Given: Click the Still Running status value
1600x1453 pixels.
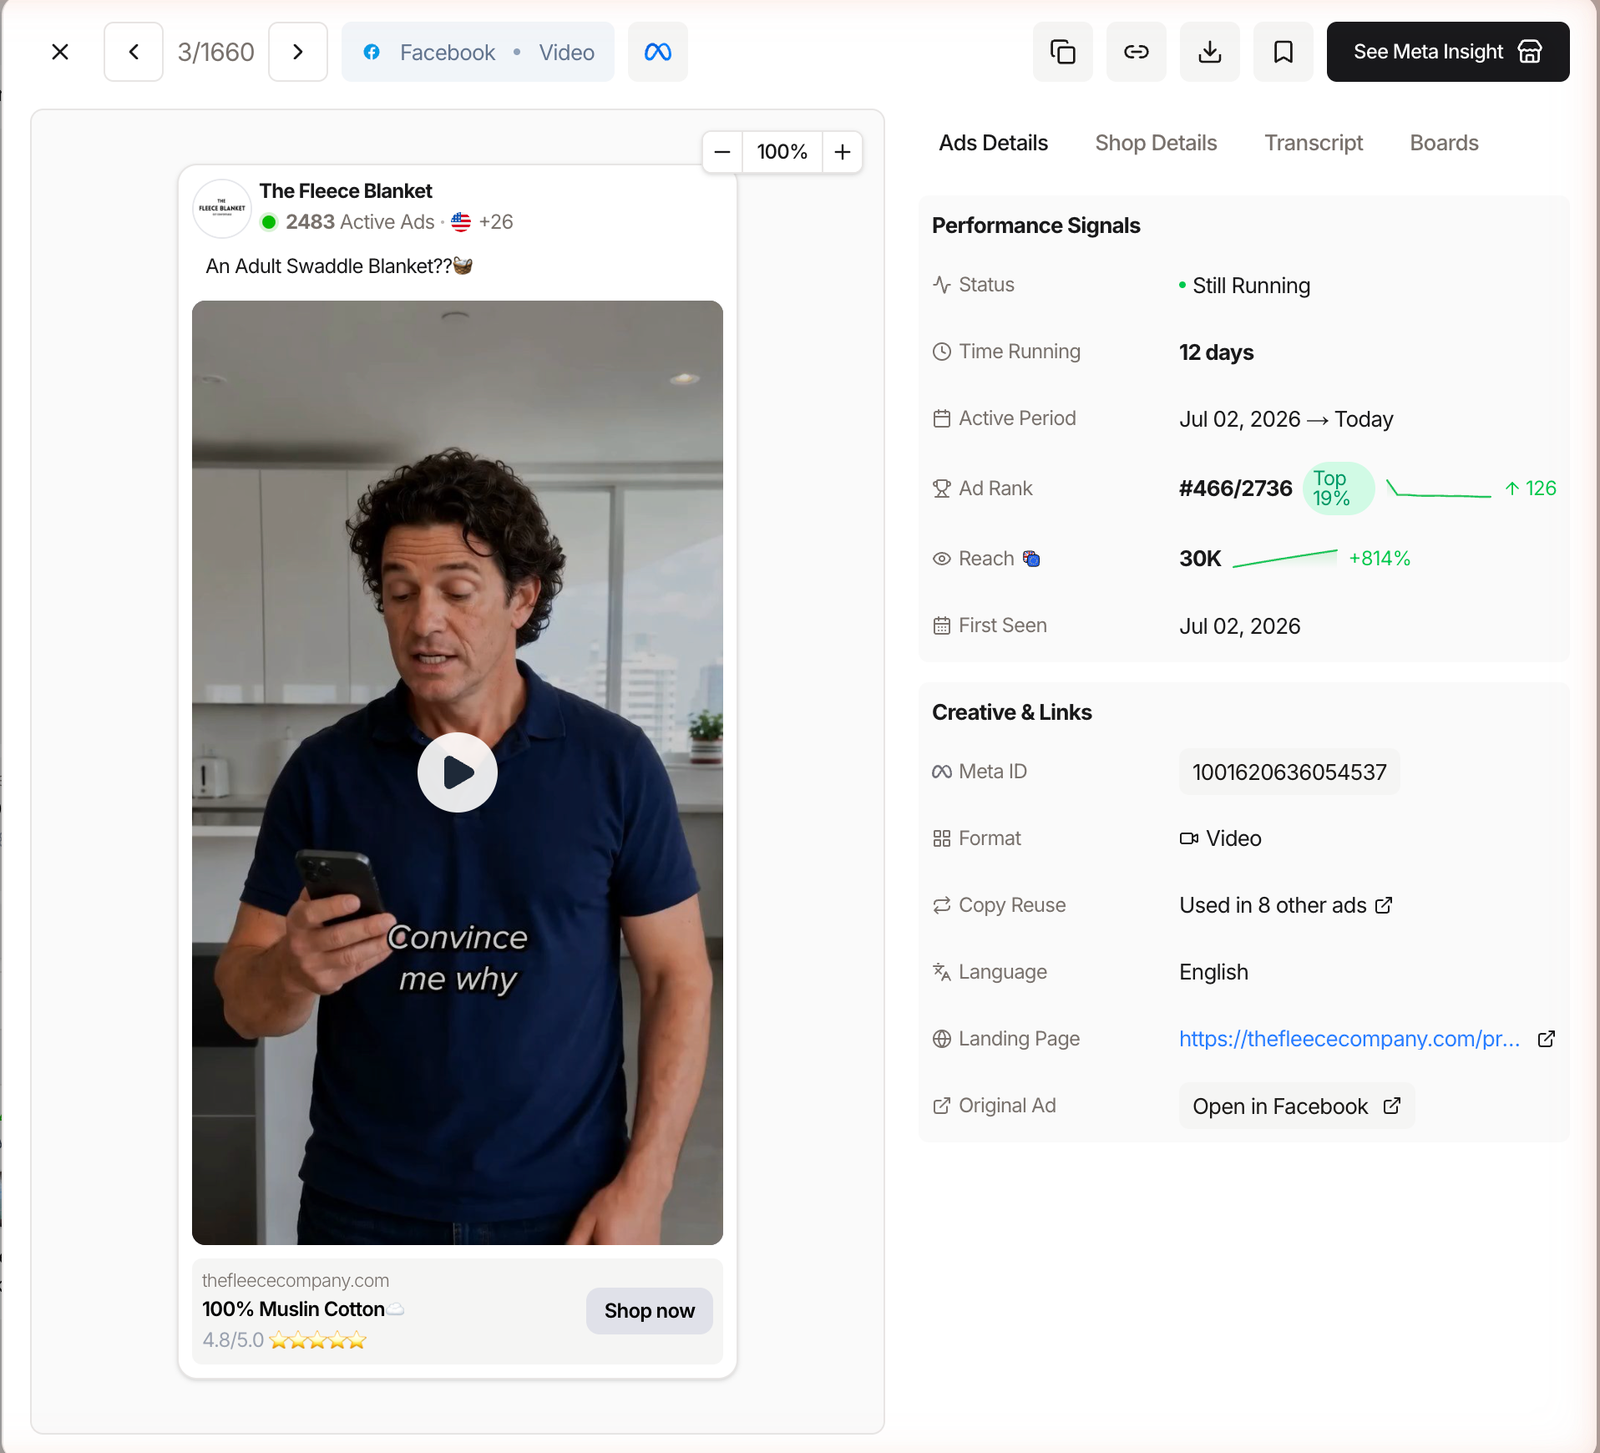Looking at the screenshot, I should click(x=1244, y=286).
